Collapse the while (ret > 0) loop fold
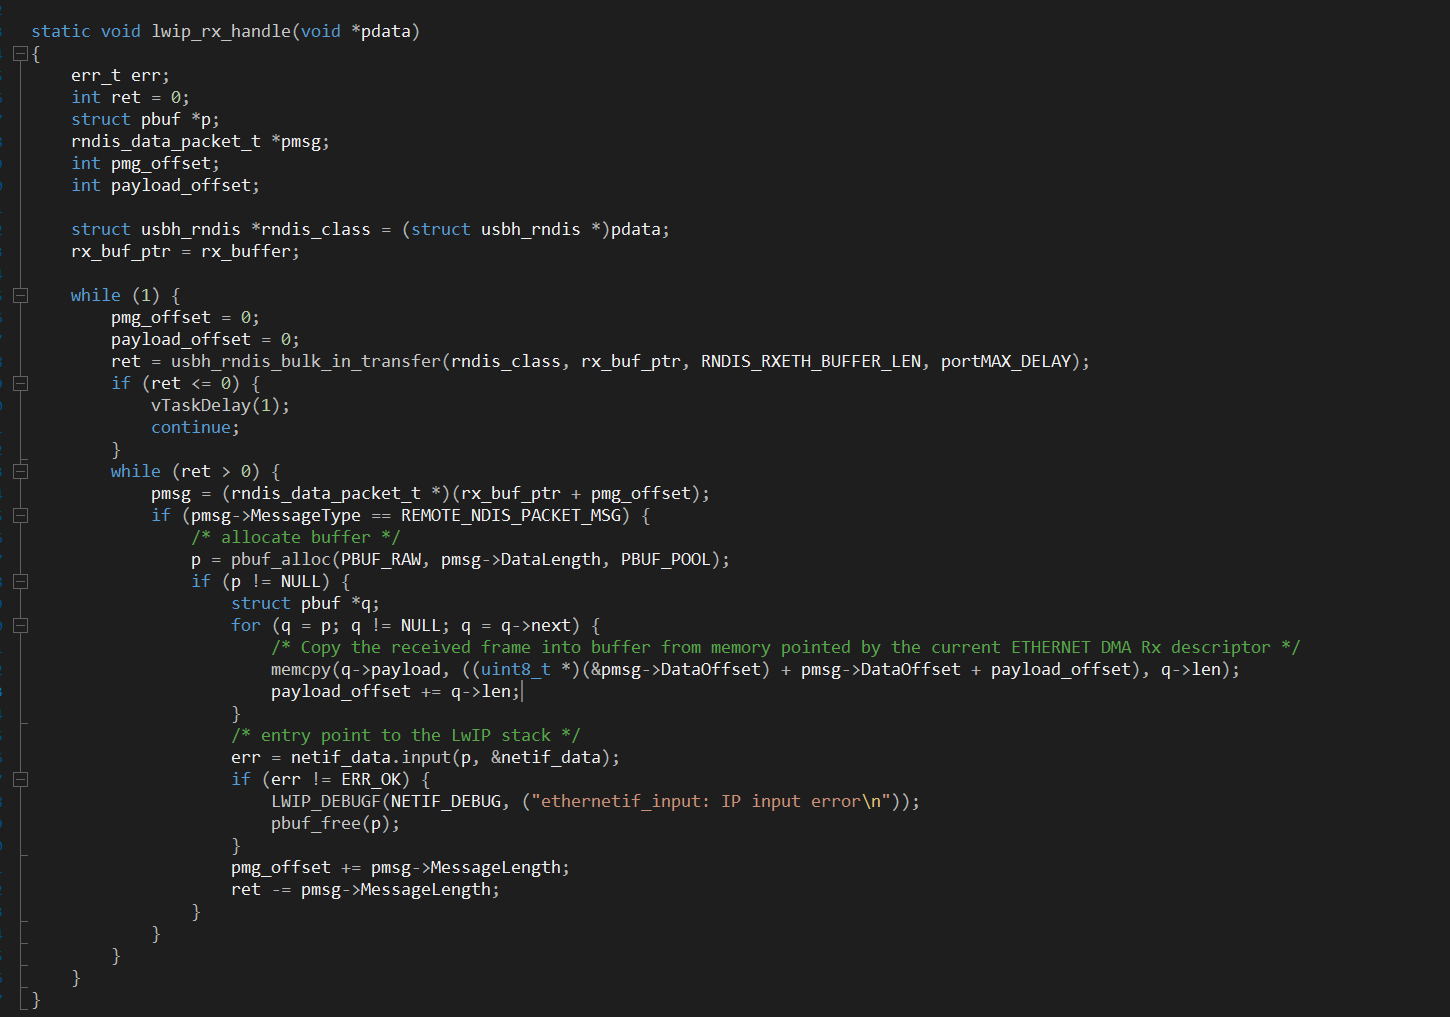 [x=20, y=471]
